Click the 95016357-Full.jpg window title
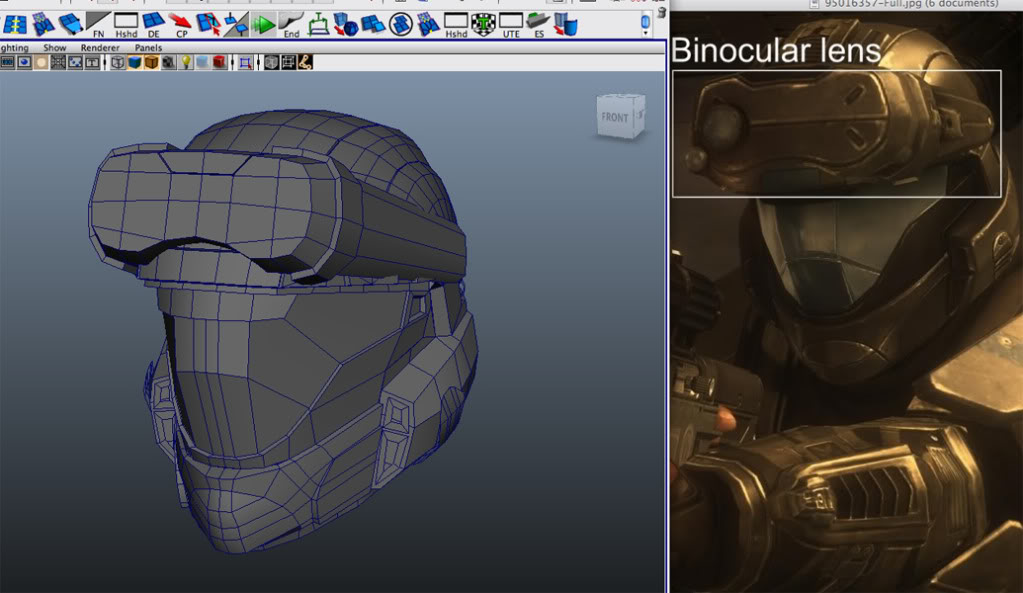The height and width of the screenshot is (593, 1023). pyautogui.click(x=911, y=3)
